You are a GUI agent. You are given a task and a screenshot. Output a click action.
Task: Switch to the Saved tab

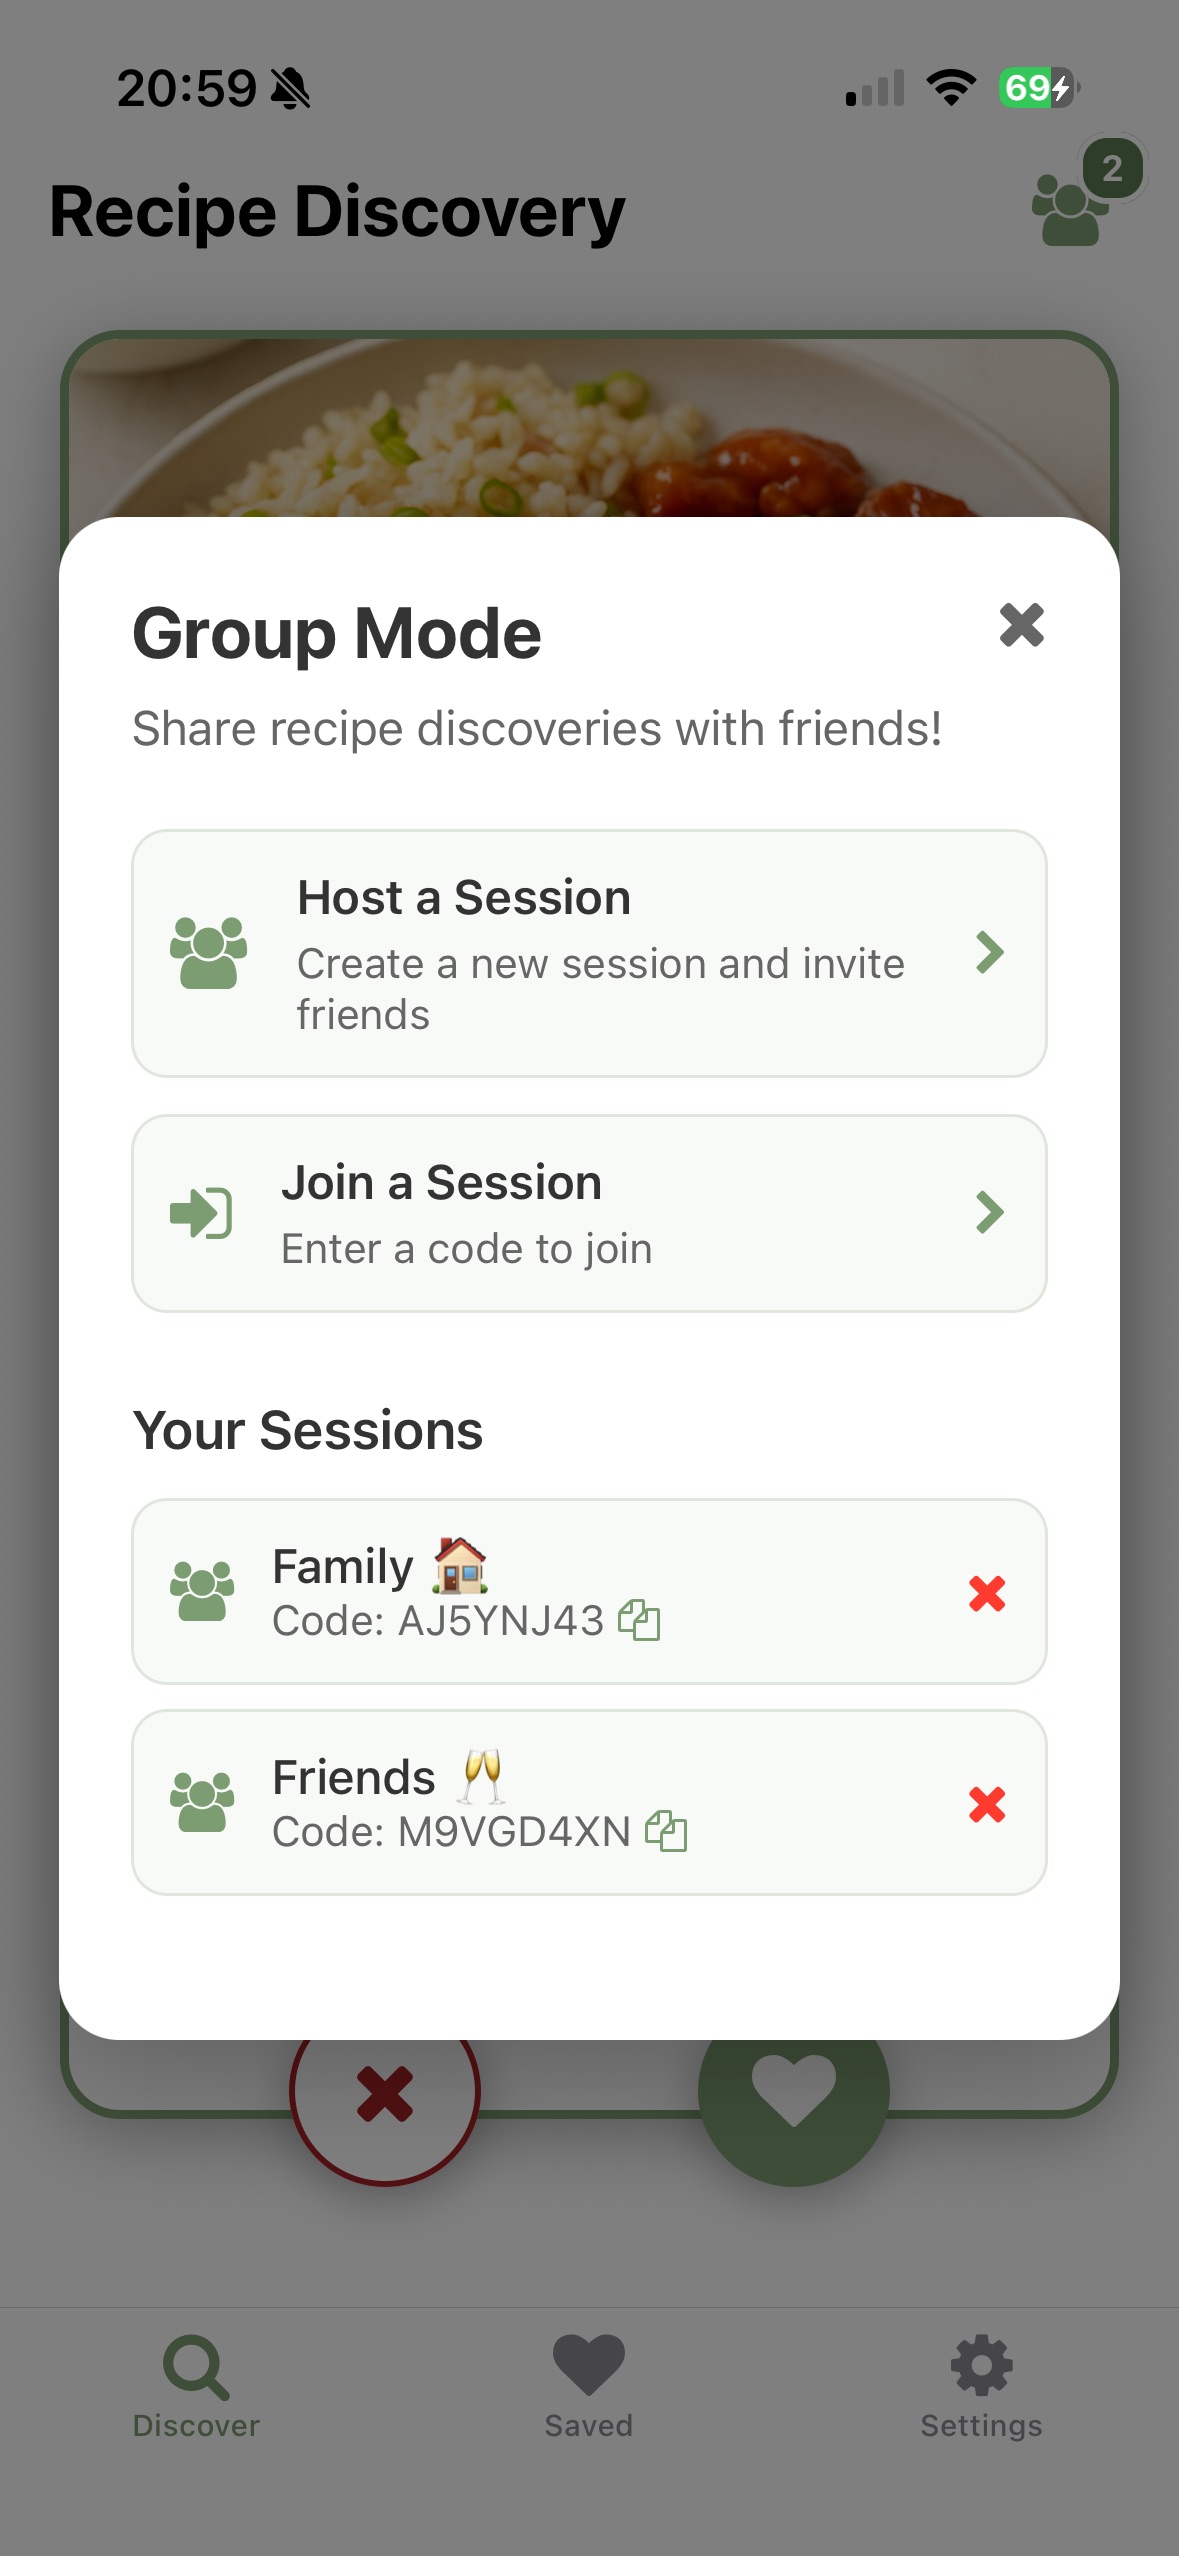point(588,2385)
